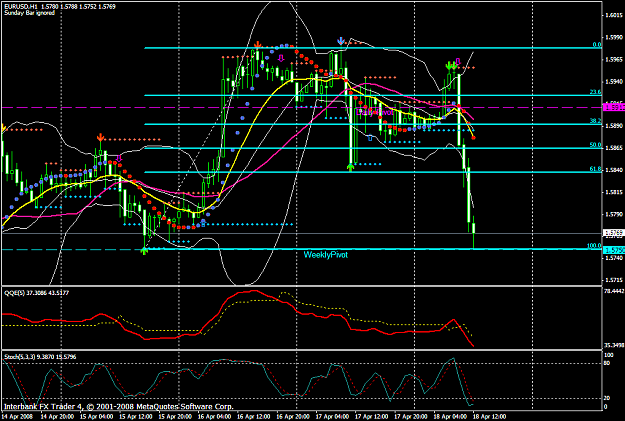This screenshot has height=421, width=625.
Task: Select the green up arrow at the 15 Apr 12:00 low
Action: click(x=144, y=251)
